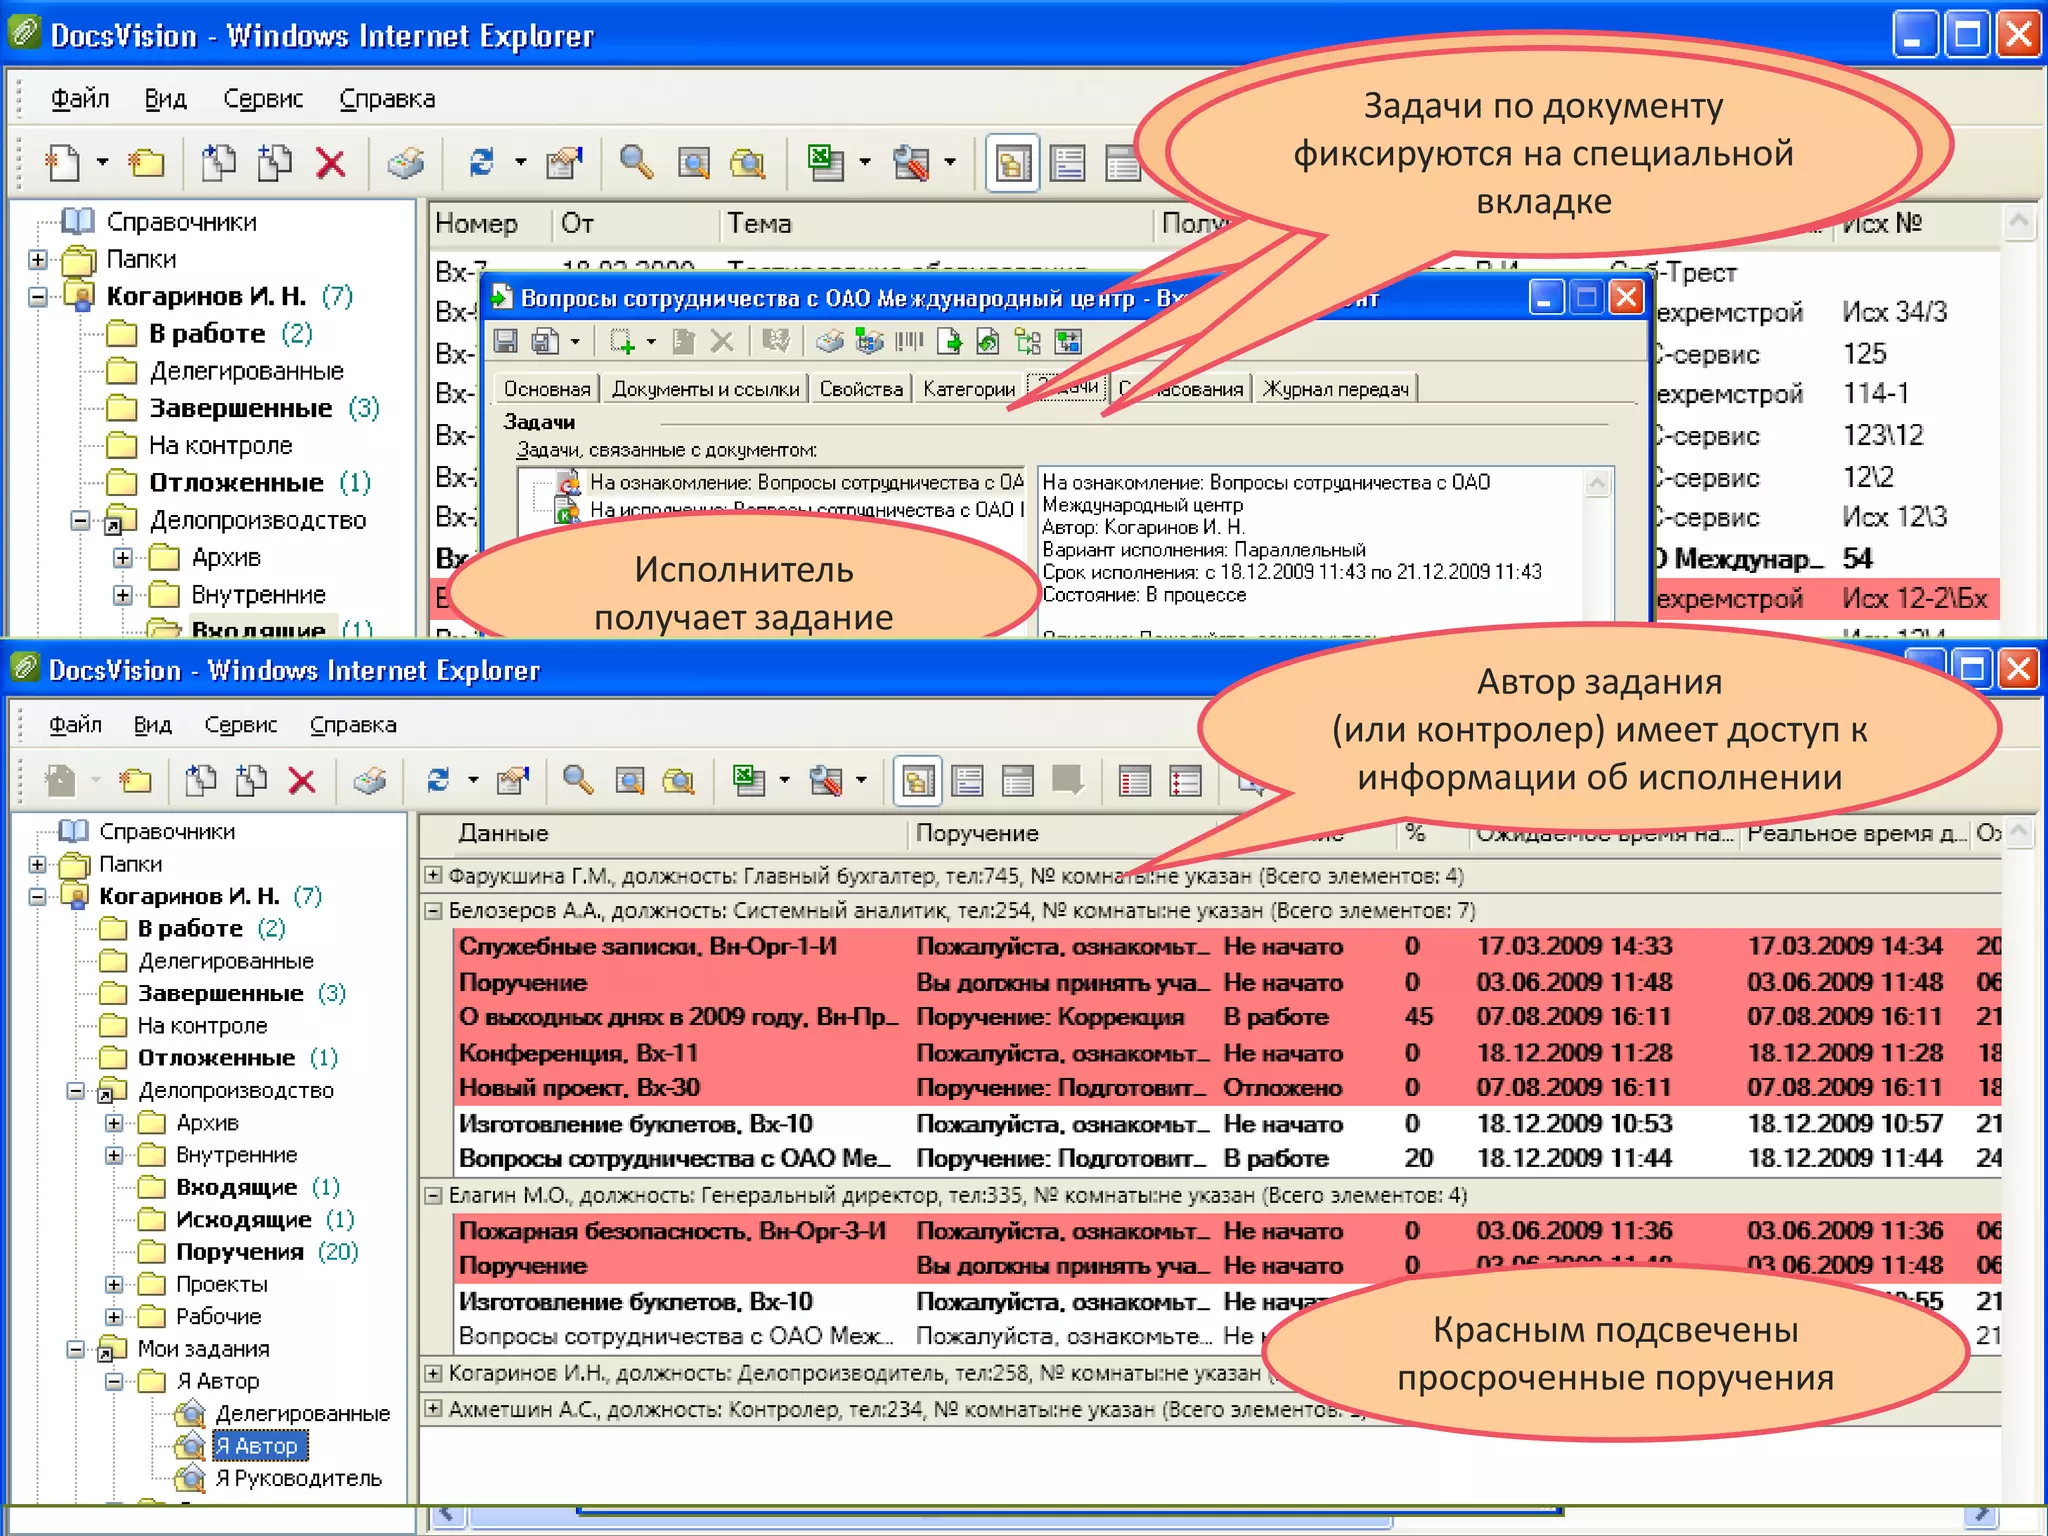Click the barcode icon in the document window
2048x1536 pixels.
point(908,343)
